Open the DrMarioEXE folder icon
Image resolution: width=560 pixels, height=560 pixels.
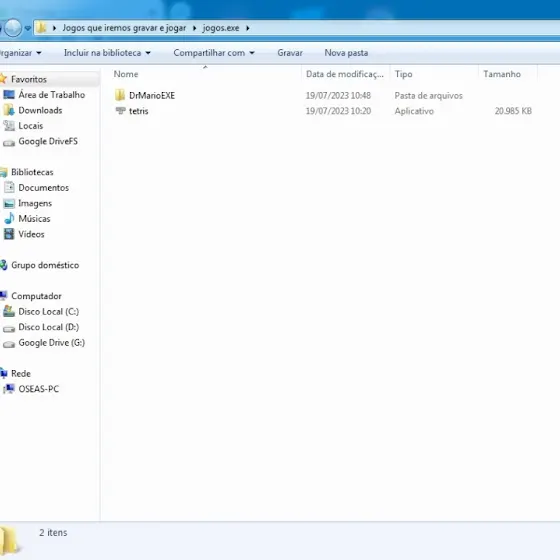[x=120, y=95]
